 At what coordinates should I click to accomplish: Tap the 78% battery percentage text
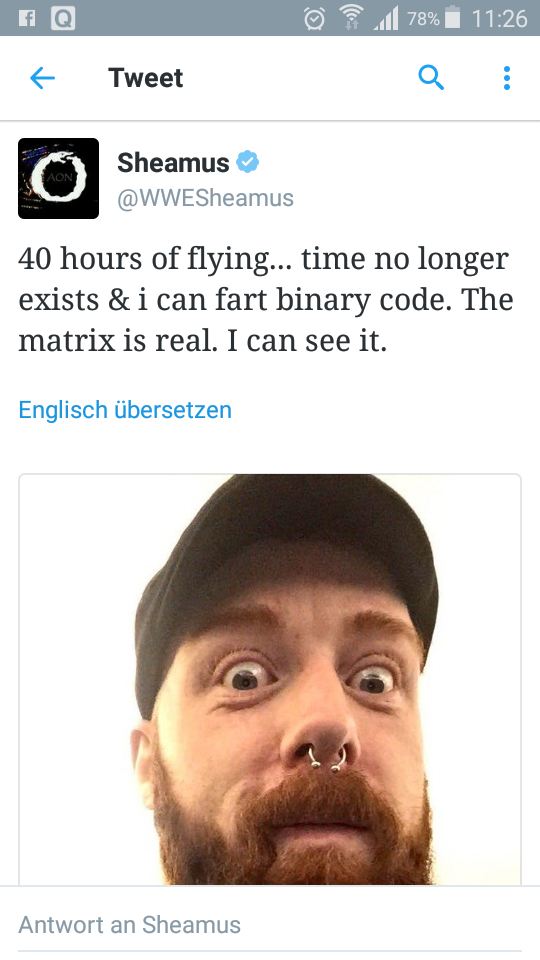(x=424, y=20)
